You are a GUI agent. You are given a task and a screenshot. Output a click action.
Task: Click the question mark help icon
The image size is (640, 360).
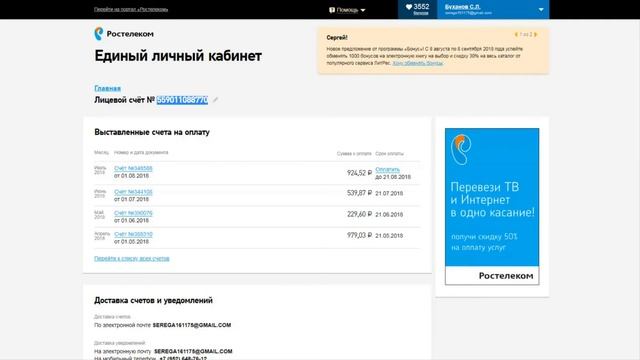(332, 10)
